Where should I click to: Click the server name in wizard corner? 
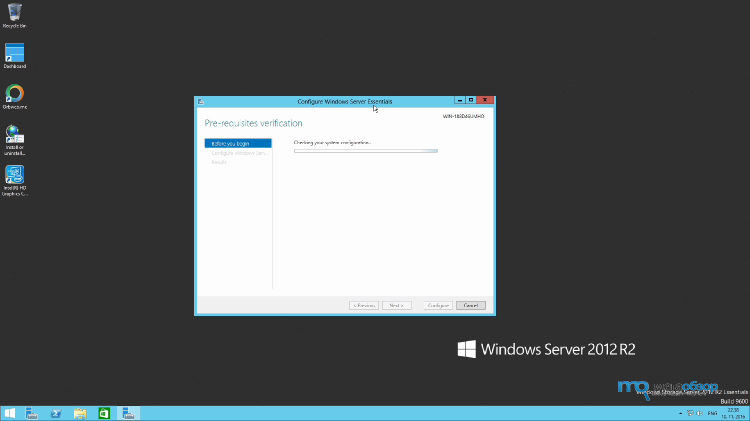pos(463,116)
